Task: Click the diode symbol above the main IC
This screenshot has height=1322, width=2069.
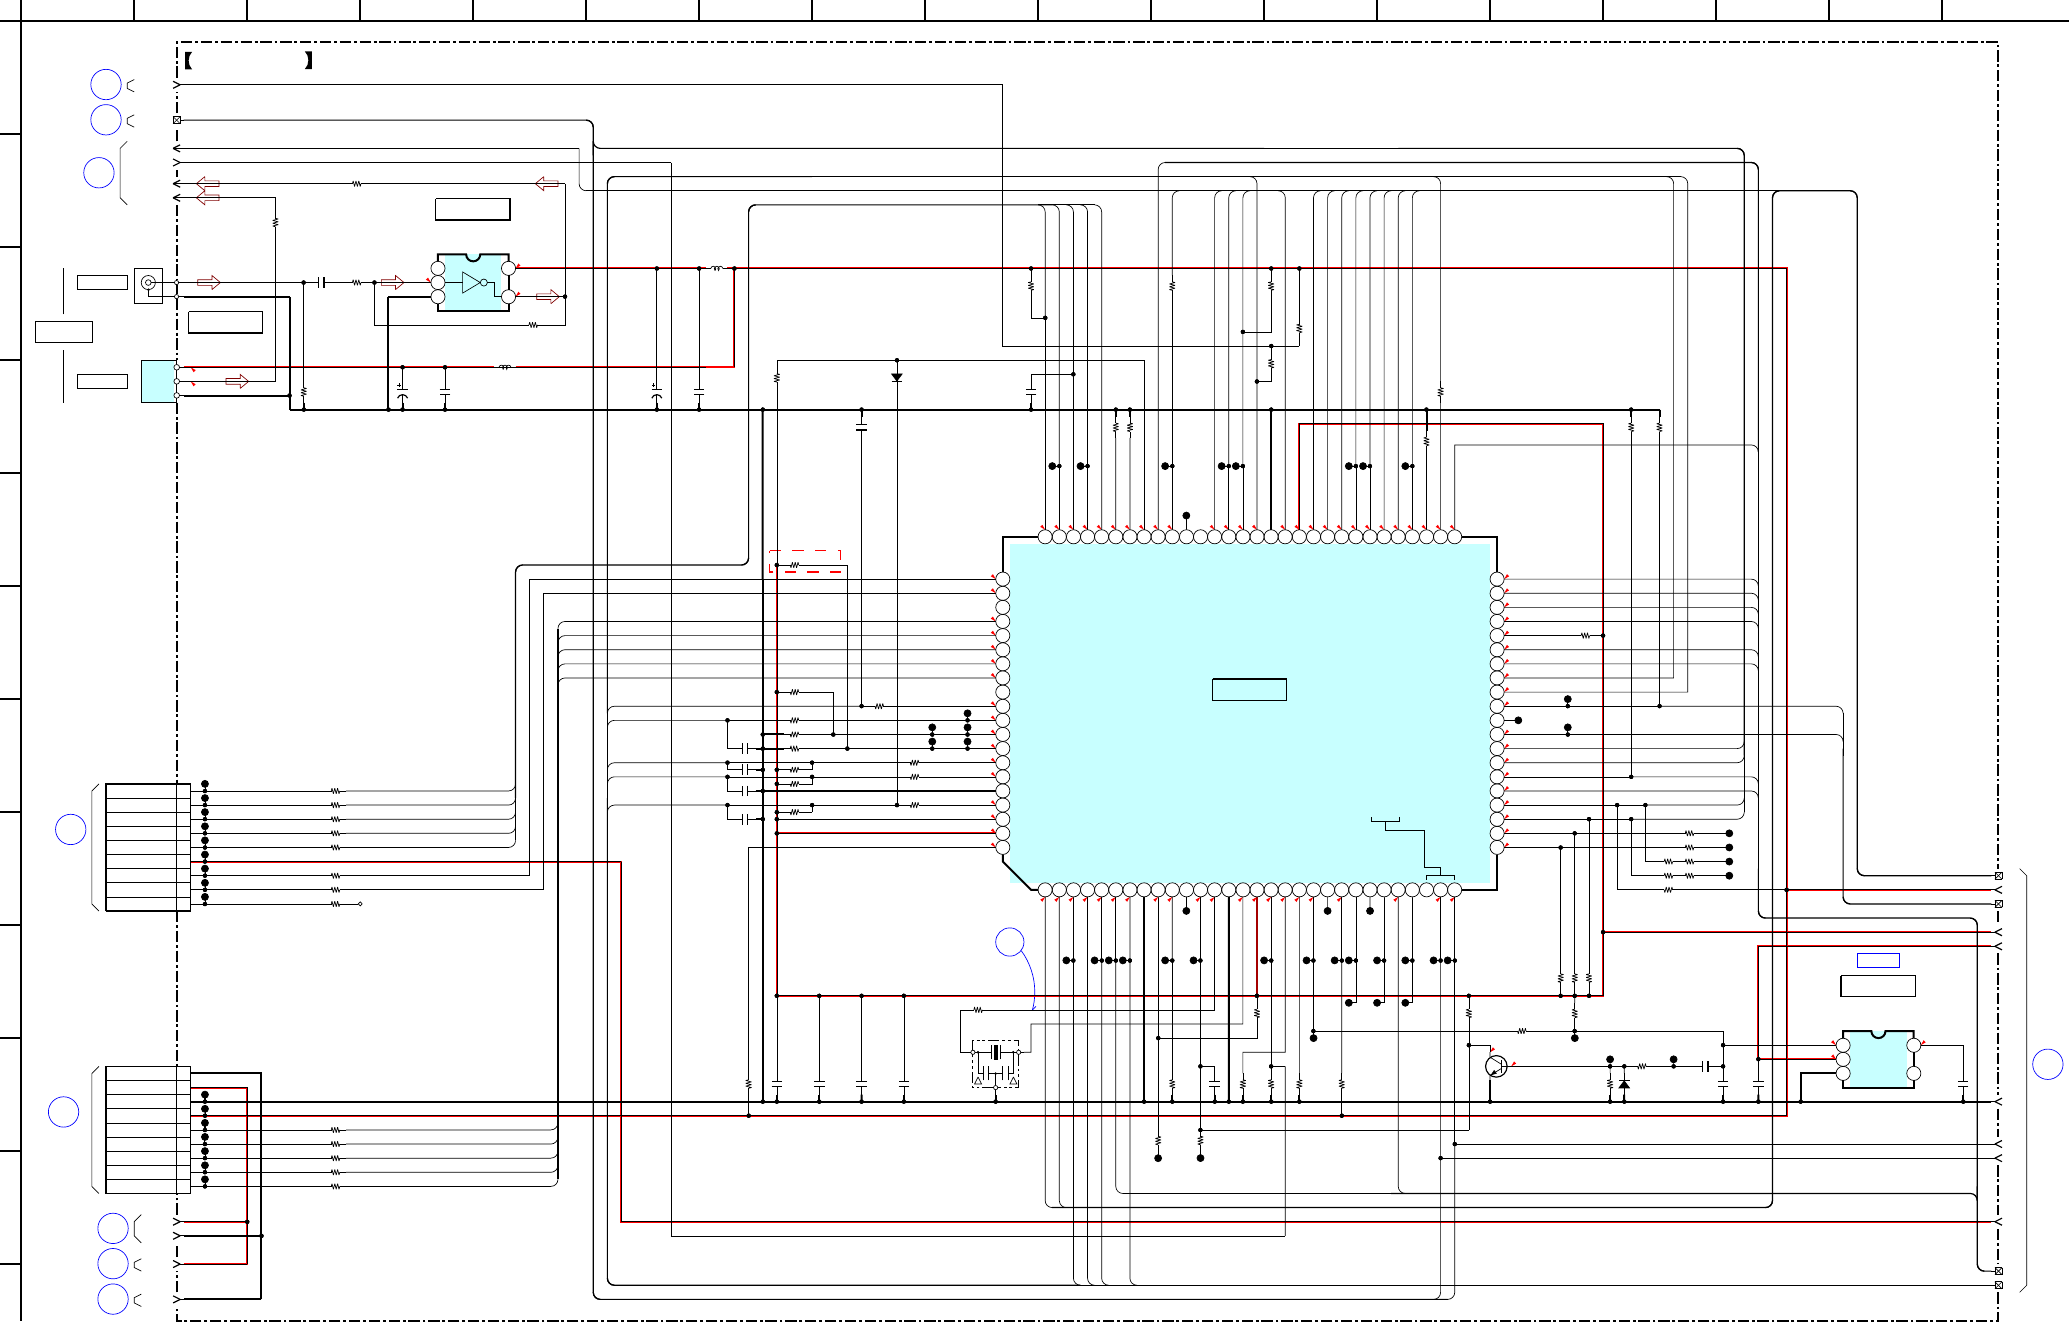Action: click(x=897, y=378)
